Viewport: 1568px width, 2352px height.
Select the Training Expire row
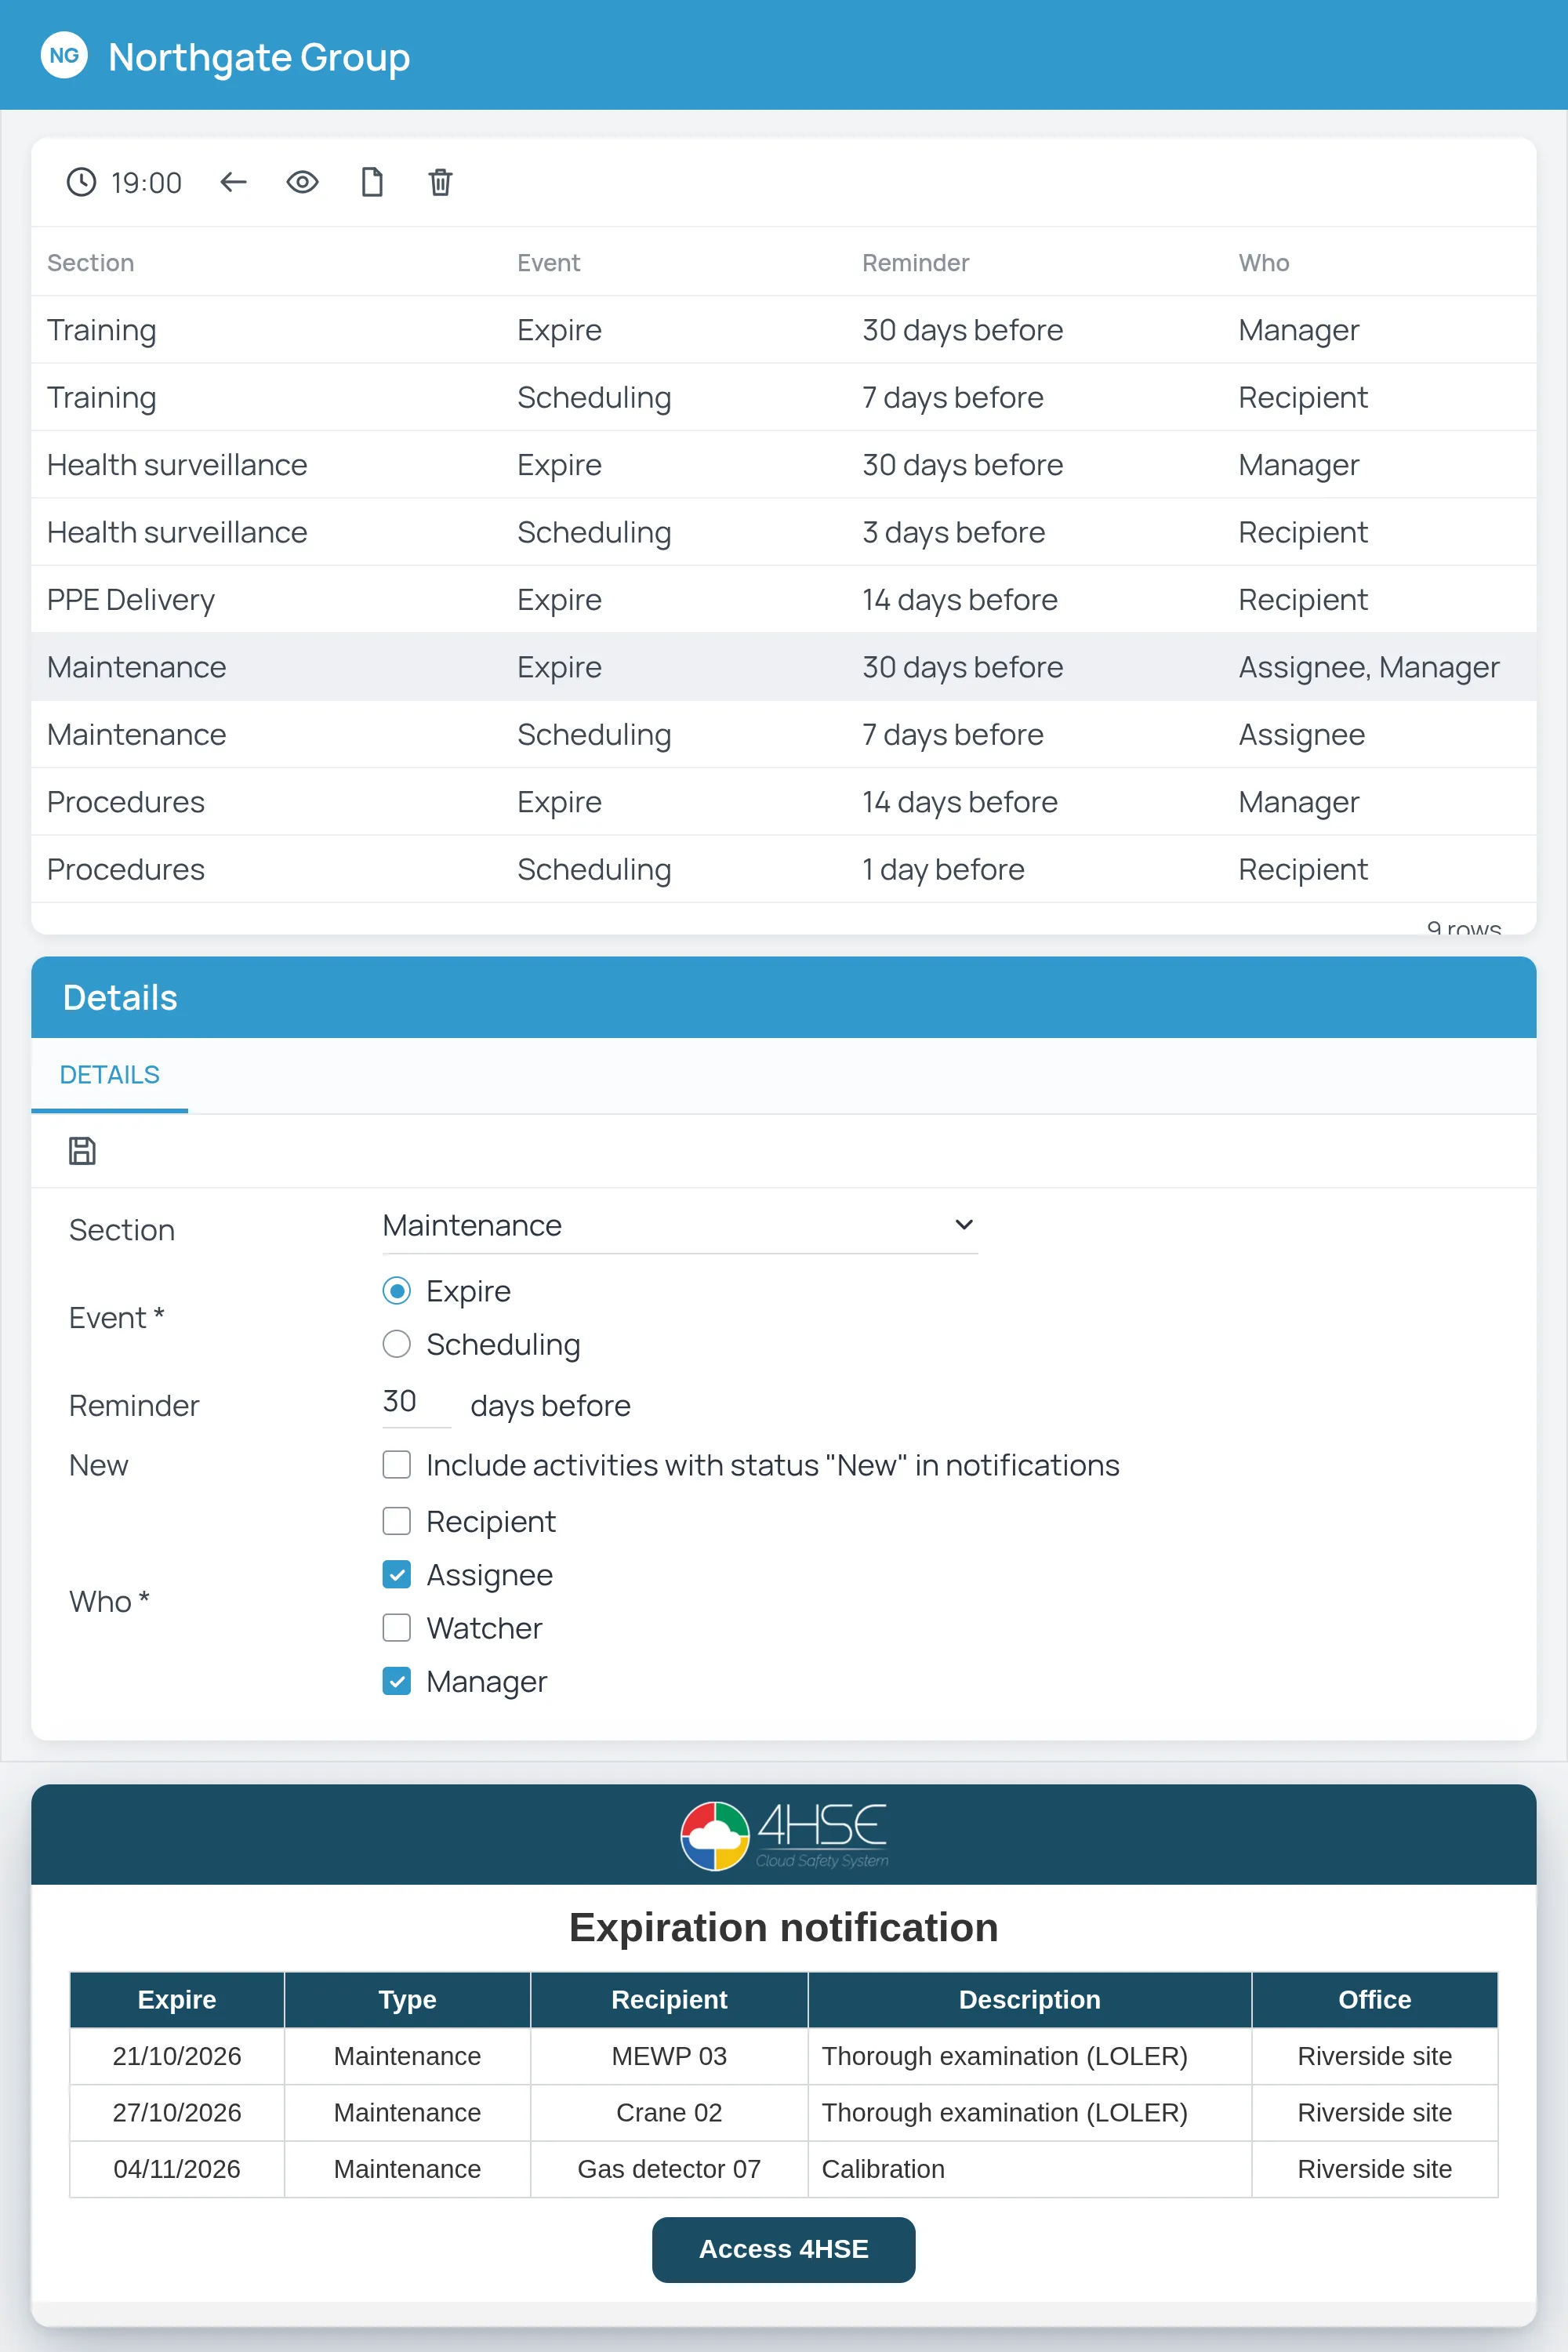click(784, 330)
